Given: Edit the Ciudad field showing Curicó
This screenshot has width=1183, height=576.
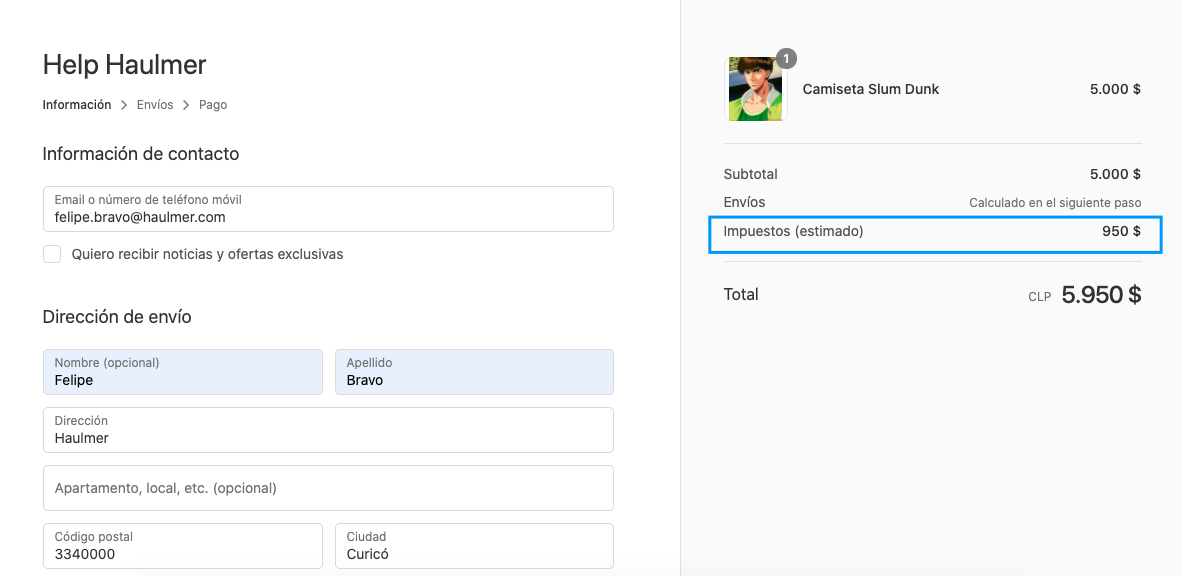Looking at the screenshot, I should (x=474, y=546).
